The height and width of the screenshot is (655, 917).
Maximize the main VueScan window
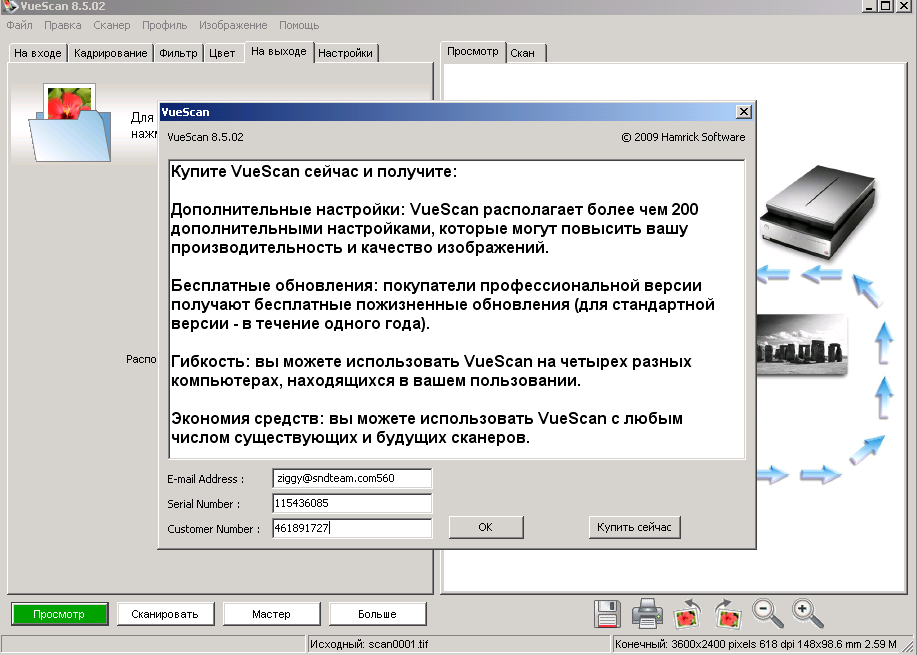[x=886, y=6]
